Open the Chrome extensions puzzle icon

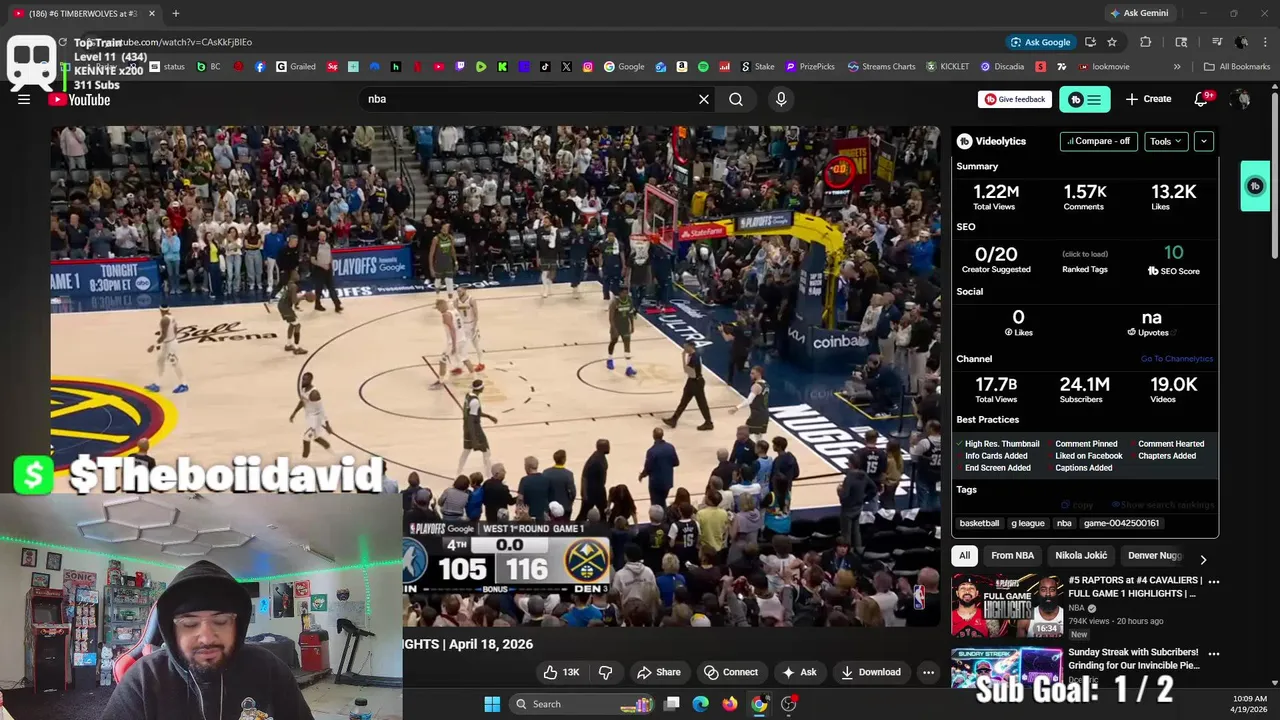coord(1146,42)
